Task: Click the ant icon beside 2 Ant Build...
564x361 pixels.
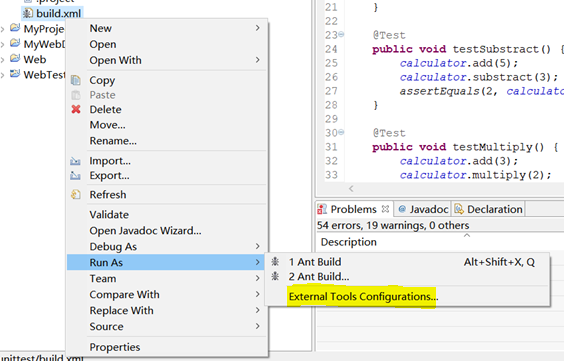Action: (275, 276)
